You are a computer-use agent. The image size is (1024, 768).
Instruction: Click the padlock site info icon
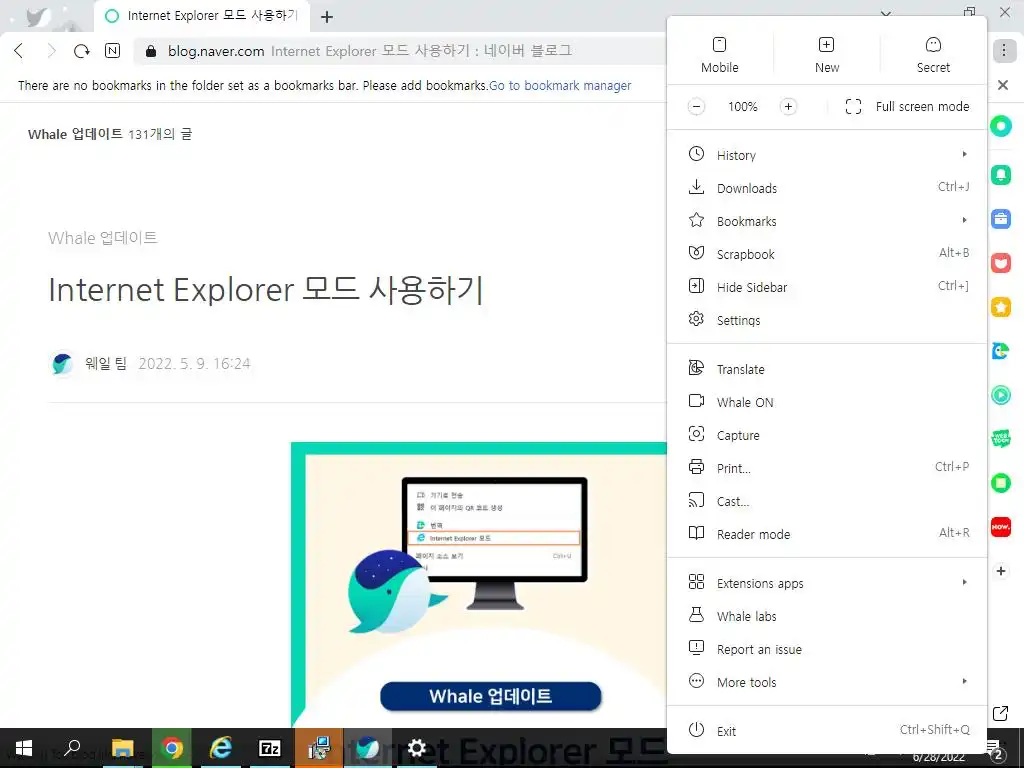tap(151, 51)
